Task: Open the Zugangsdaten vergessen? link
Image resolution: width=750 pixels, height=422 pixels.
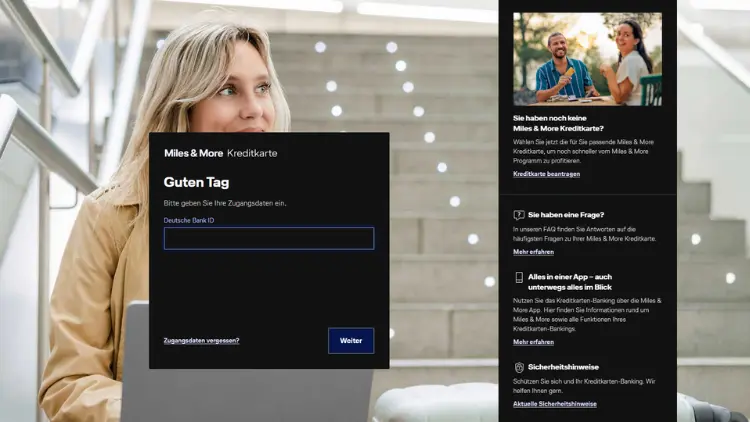Action: pyautogui.click(x=201, y=341)
